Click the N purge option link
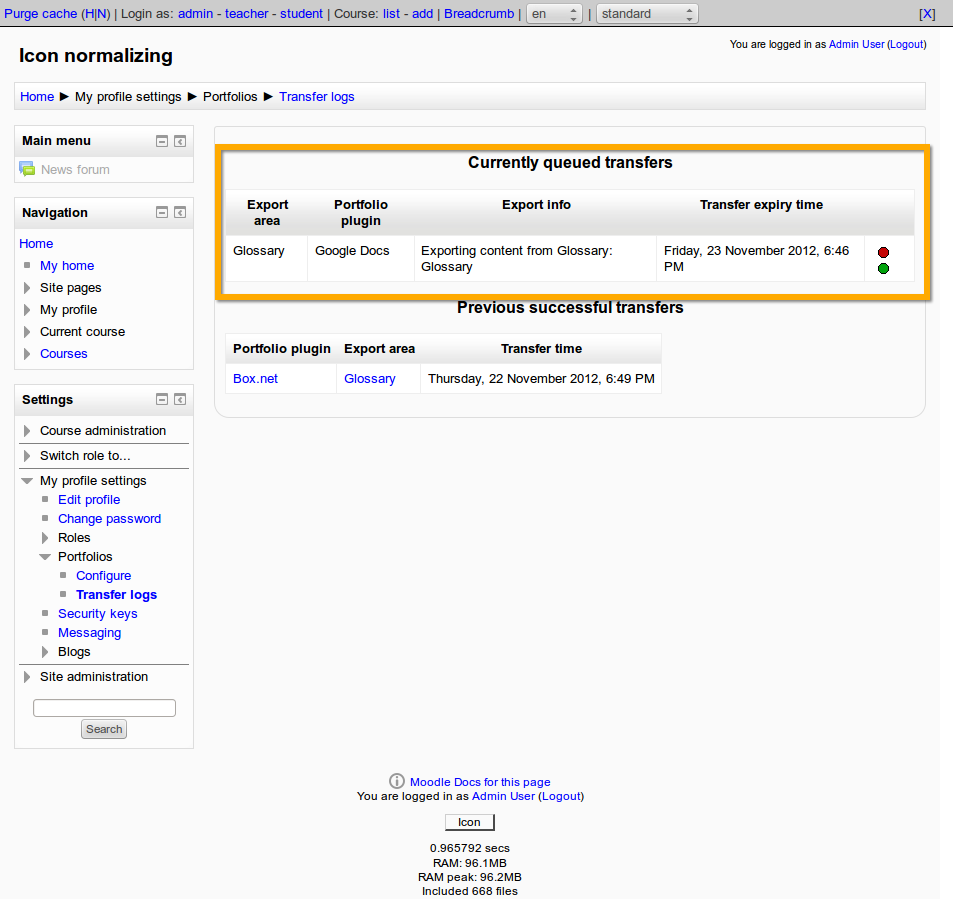Screen dimensions: 953x899 (x=101, y=13)
